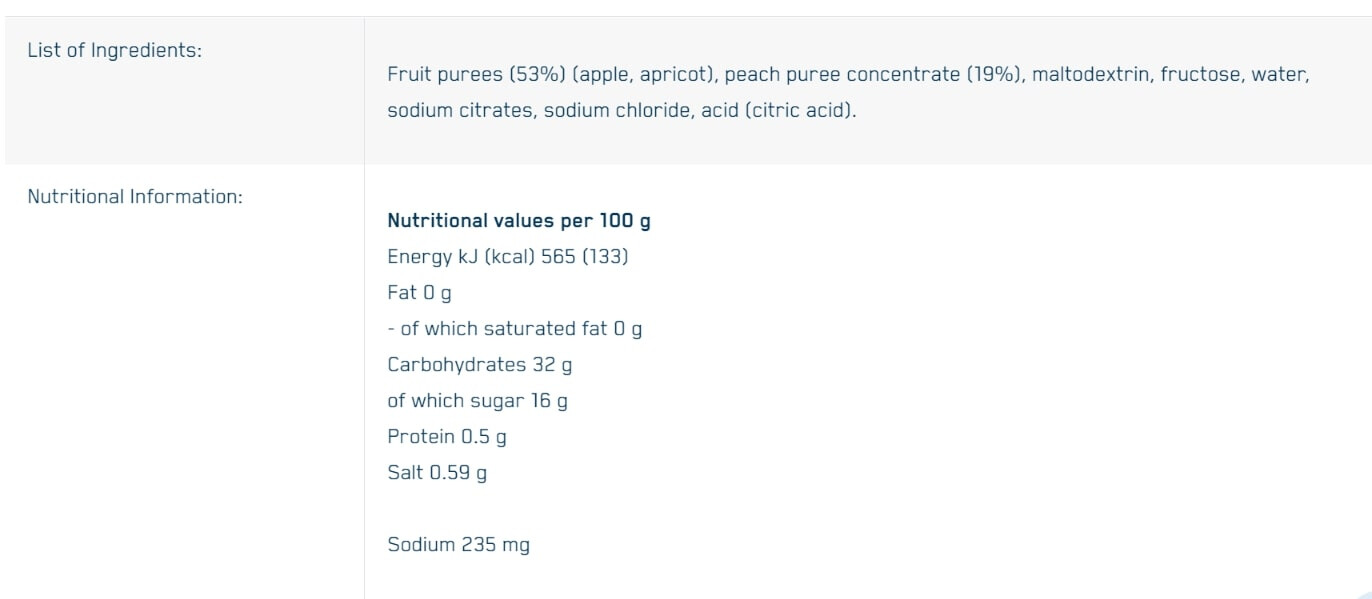Click the 'Salt 0.59 g' line
This screenshot has width=1372, height=599.
[437, 473]
